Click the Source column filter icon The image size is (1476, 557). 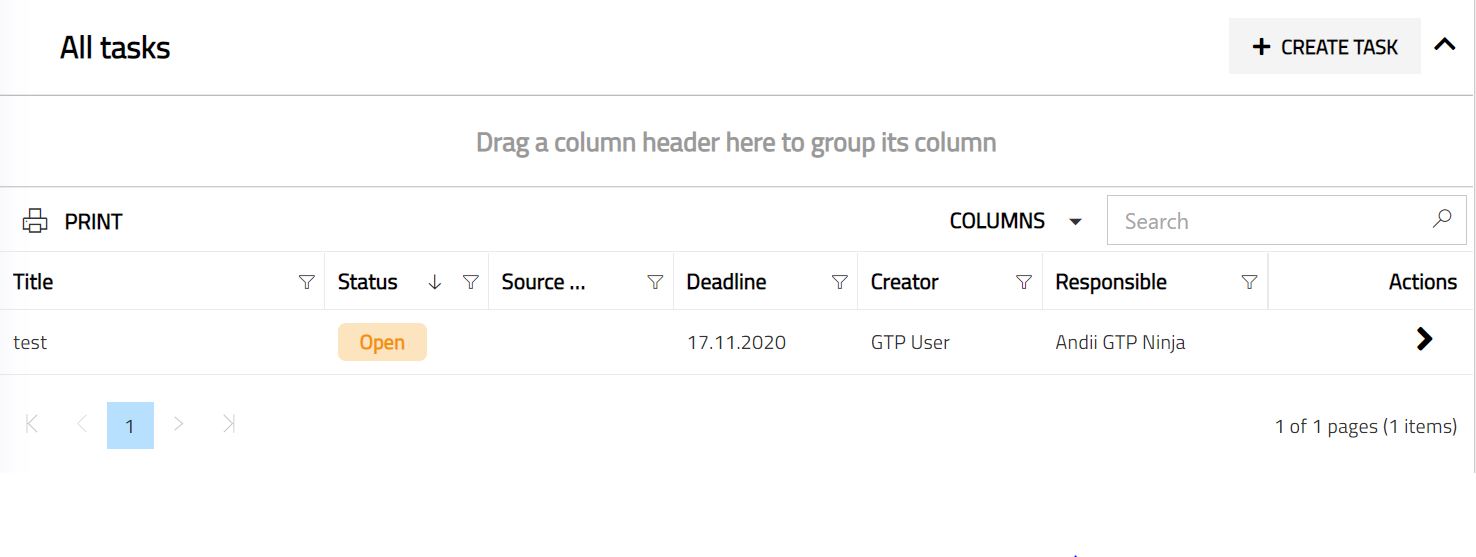pyautogui.click(x=655, y=283)
